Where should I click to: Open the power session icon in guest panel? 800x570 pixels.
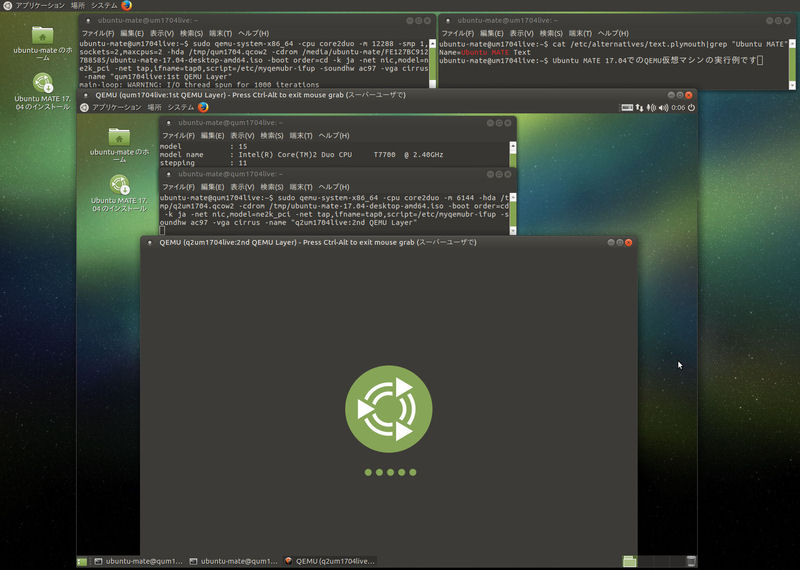[691, 108]
